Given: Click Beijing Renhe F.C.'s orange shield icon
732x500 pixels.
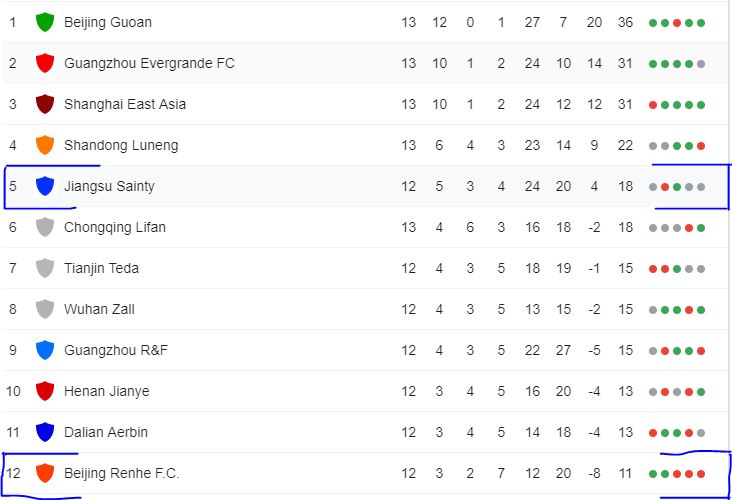Looking at the screenshot, I should (44, 473).
